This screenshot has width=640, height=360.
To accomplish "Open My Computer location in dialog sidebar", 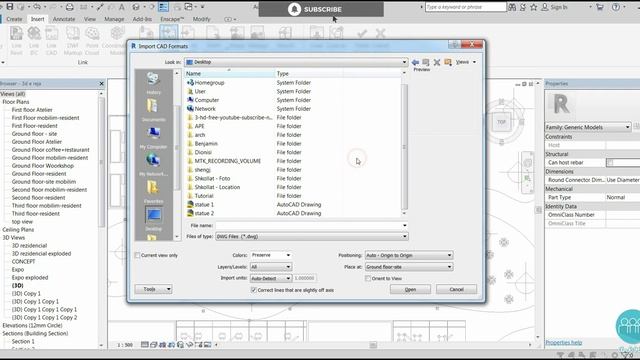I will click(153, 137).
